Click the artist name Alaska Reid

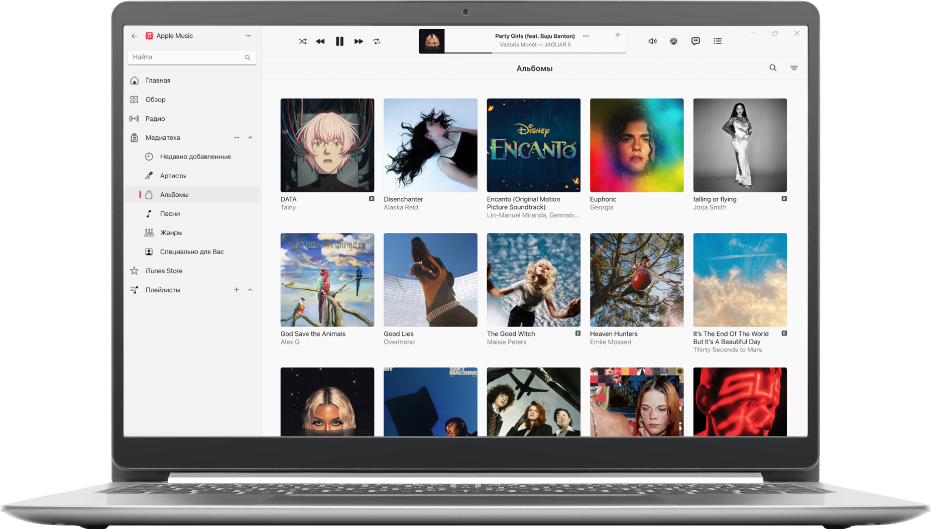401,207
